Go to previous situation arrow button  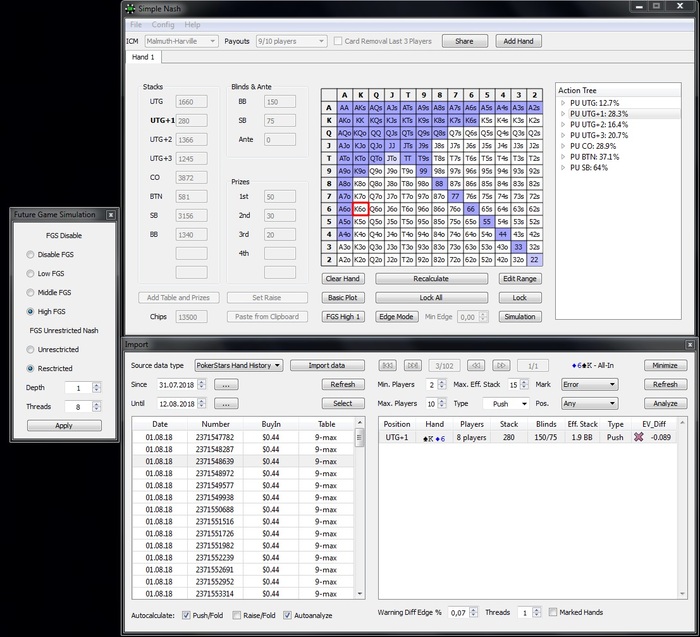[477, 366]
